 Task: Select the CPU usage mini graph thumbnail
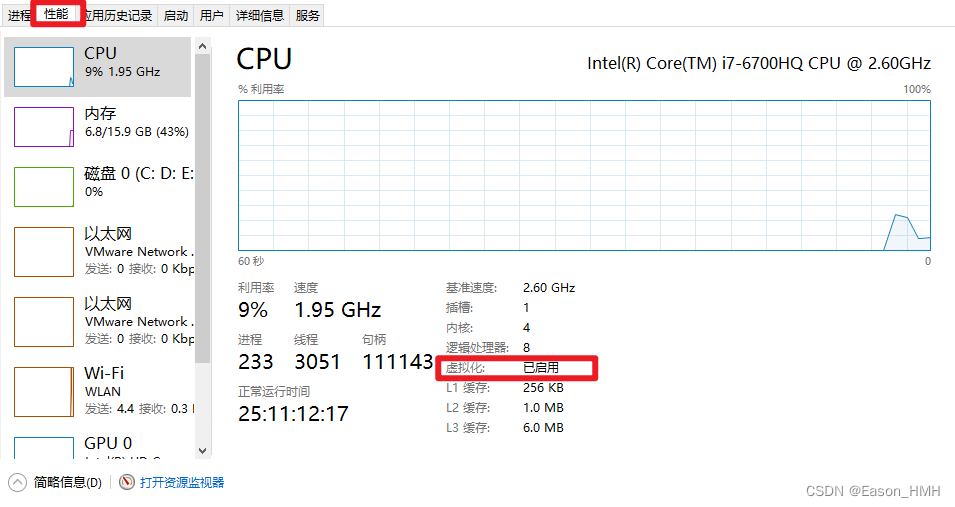[44, 67]
